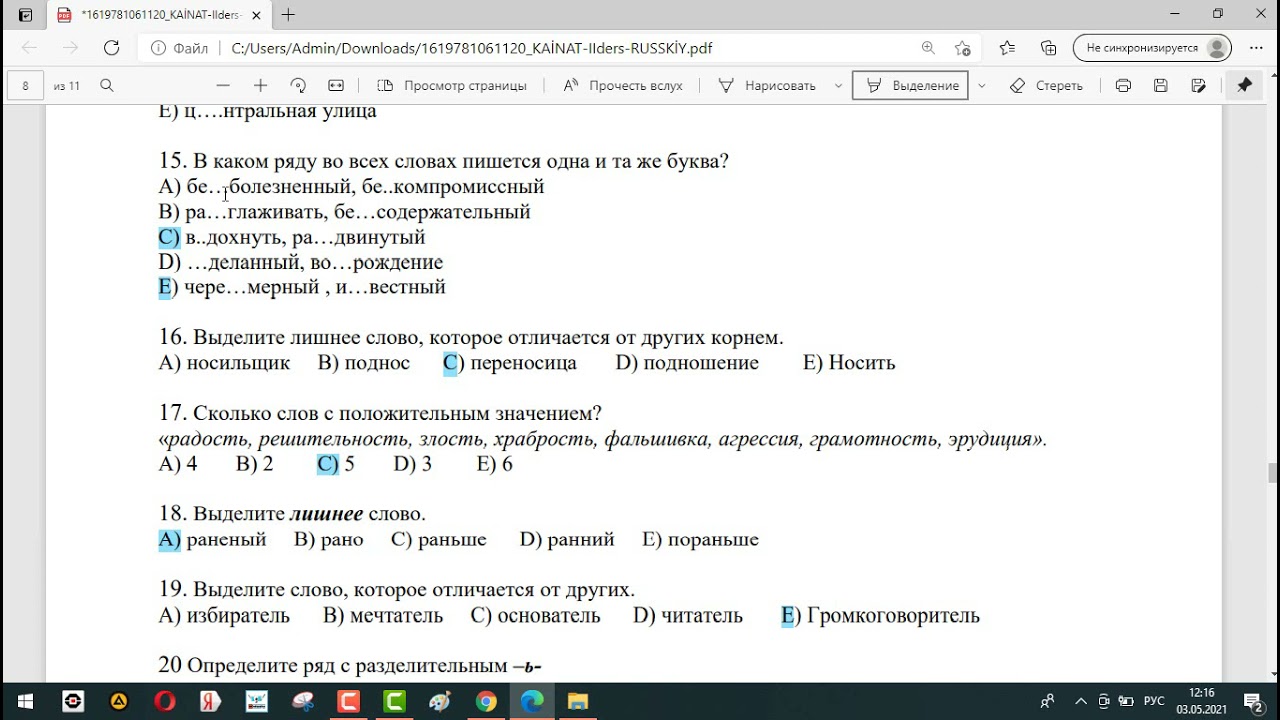The image size is (1280, 720).
Task: Open the Collections icon
Action: [1048, 48]
